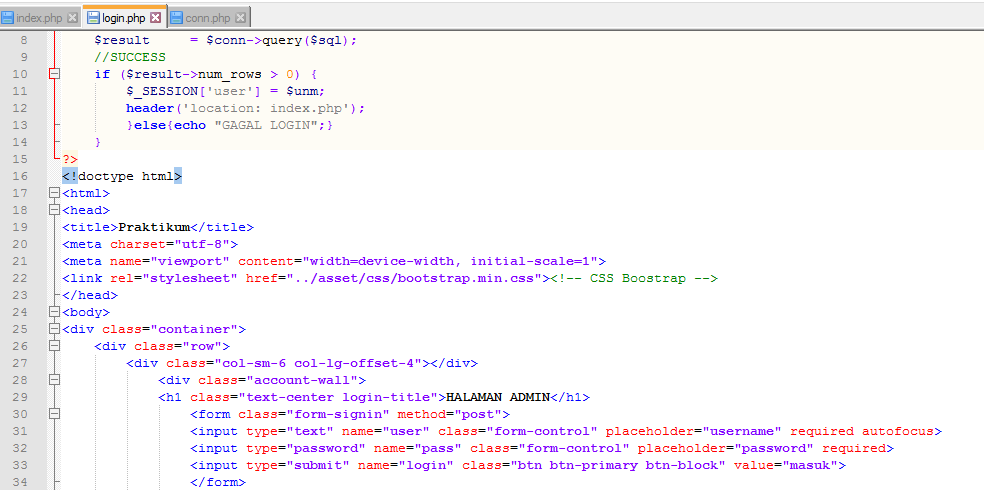The width and height of the screenshot is (984, 490).
Task: Click line number 34 in the margin
Action: [21, 481]
